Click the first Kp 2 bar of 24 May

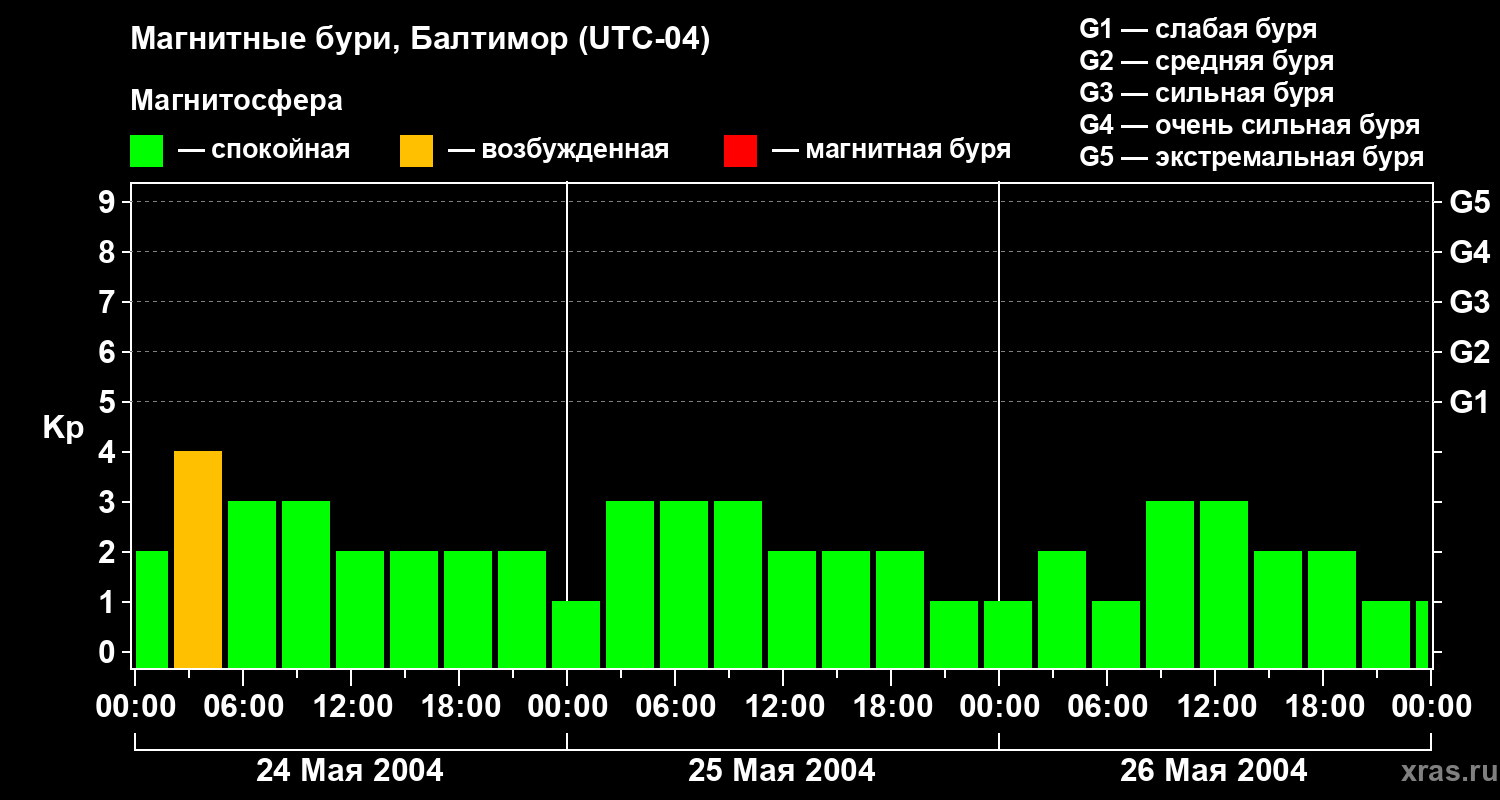tap(152, 610)
